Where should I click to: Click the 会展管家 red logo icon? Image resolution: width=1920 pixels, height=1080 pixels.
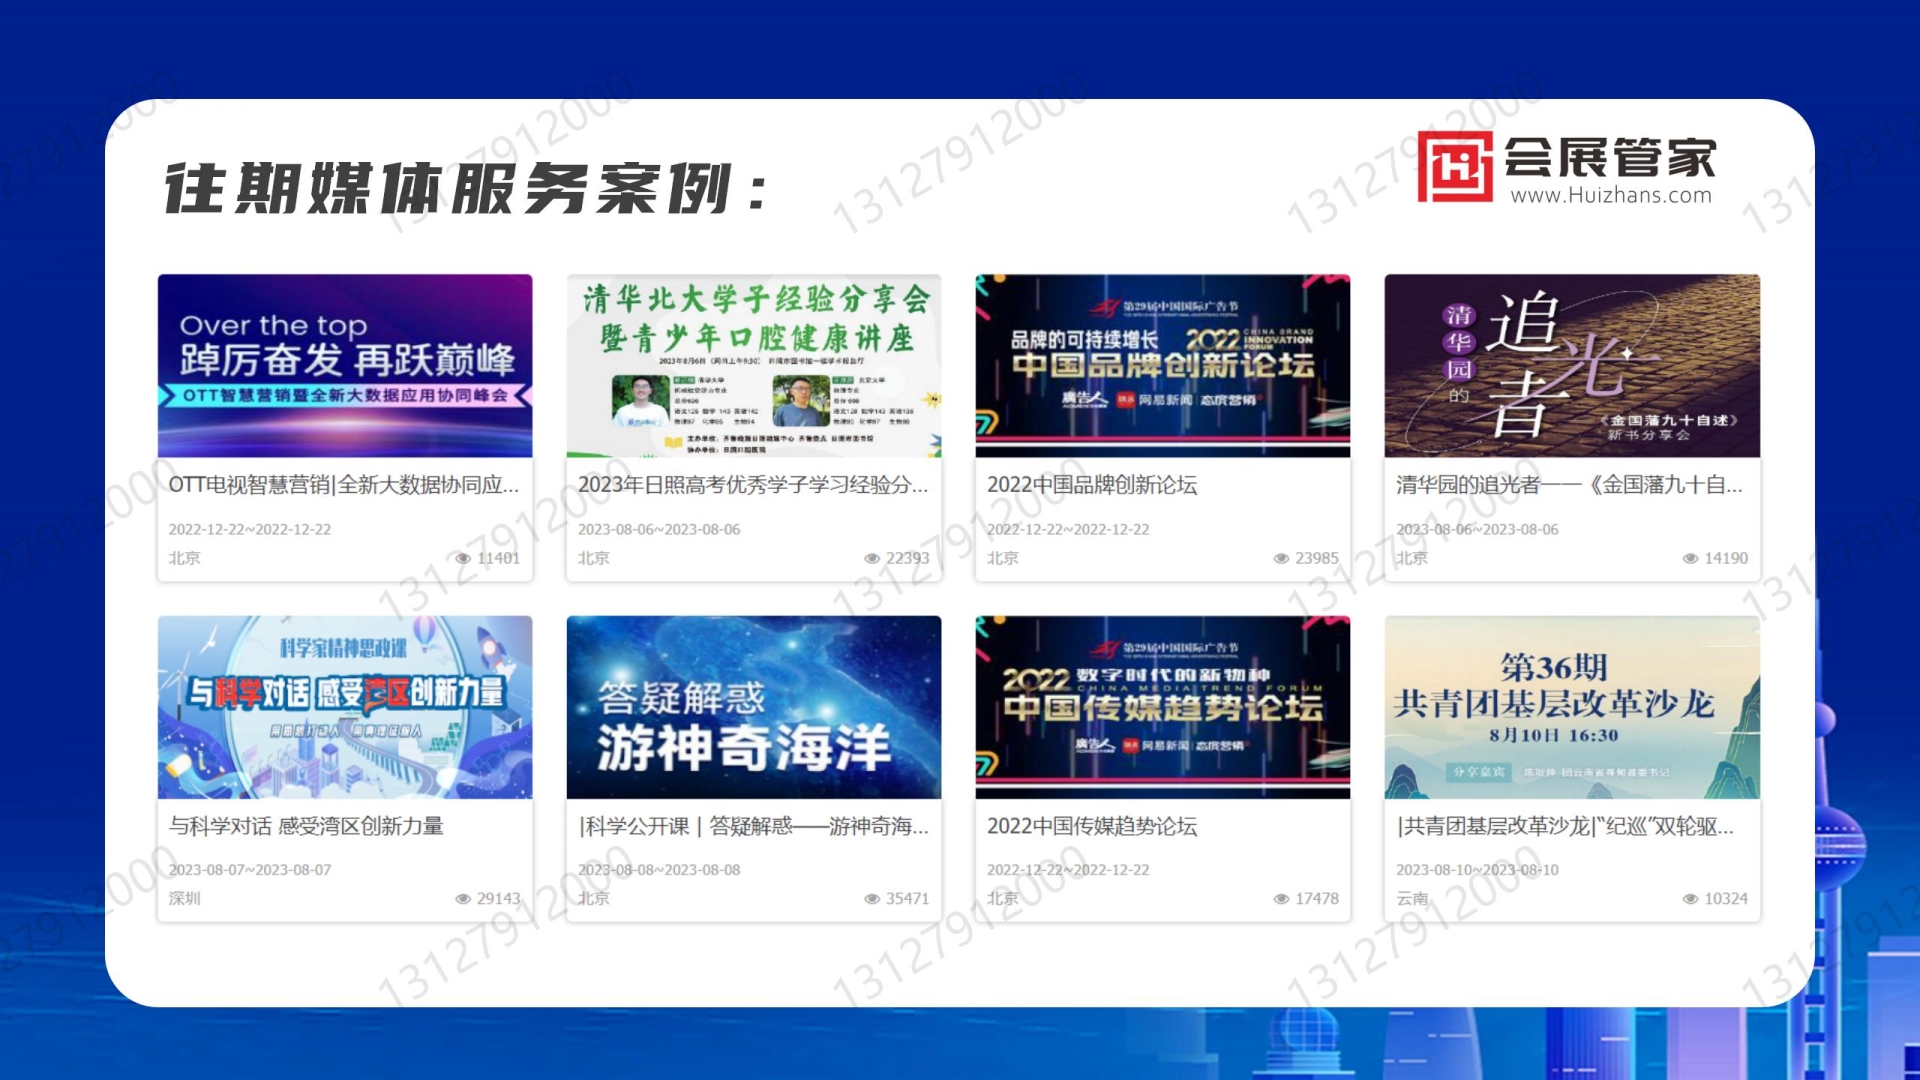(1455, 167)
